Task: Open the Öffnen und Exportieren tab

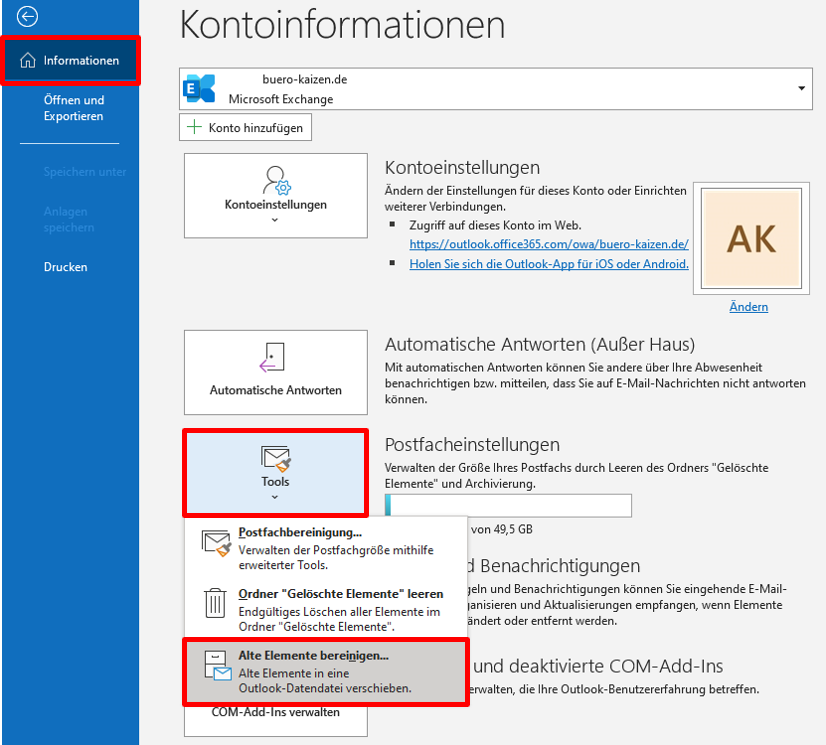Action: click(x=74, y=108)
